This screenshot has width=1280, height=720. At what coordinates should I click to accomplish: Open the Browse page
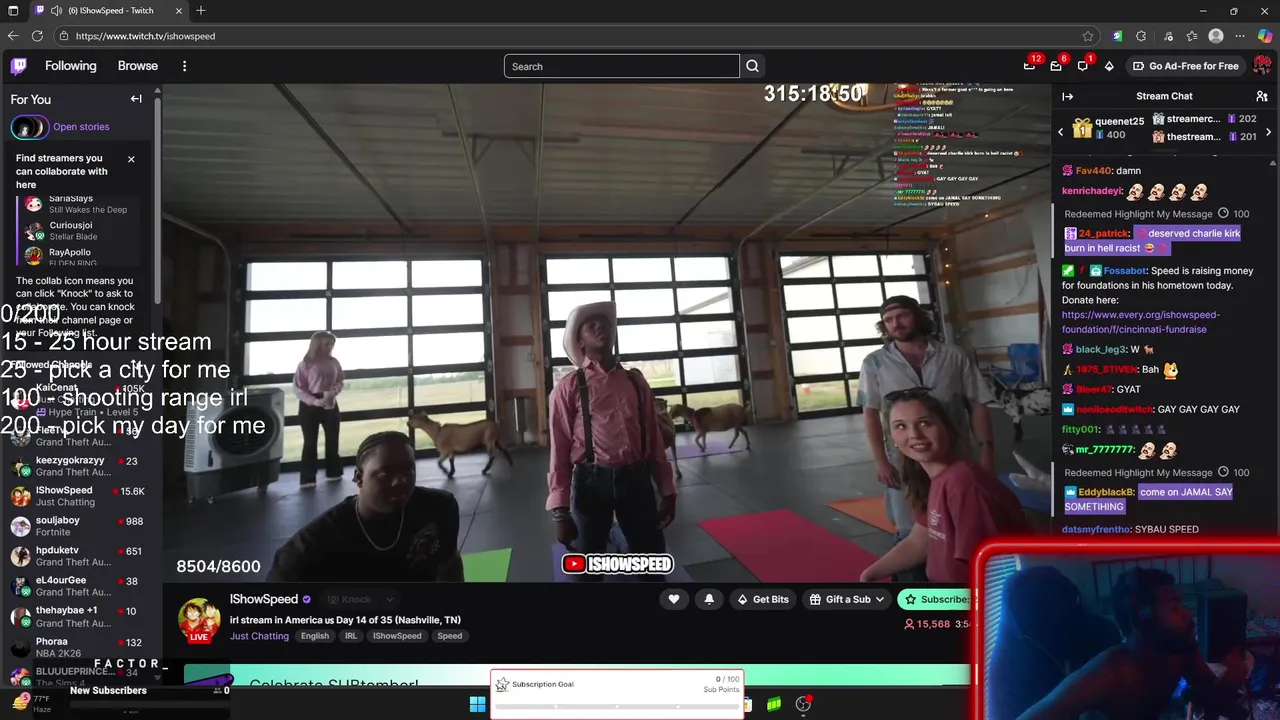coord(138,66)
